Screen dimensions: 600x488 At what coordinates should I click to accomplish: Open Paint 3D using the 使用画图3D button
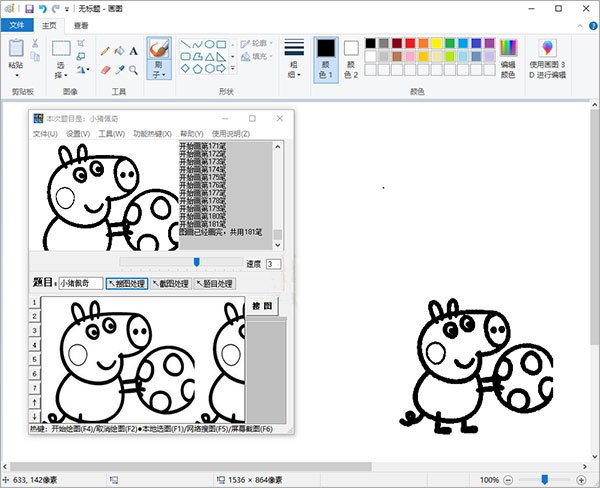coord(547,57)
